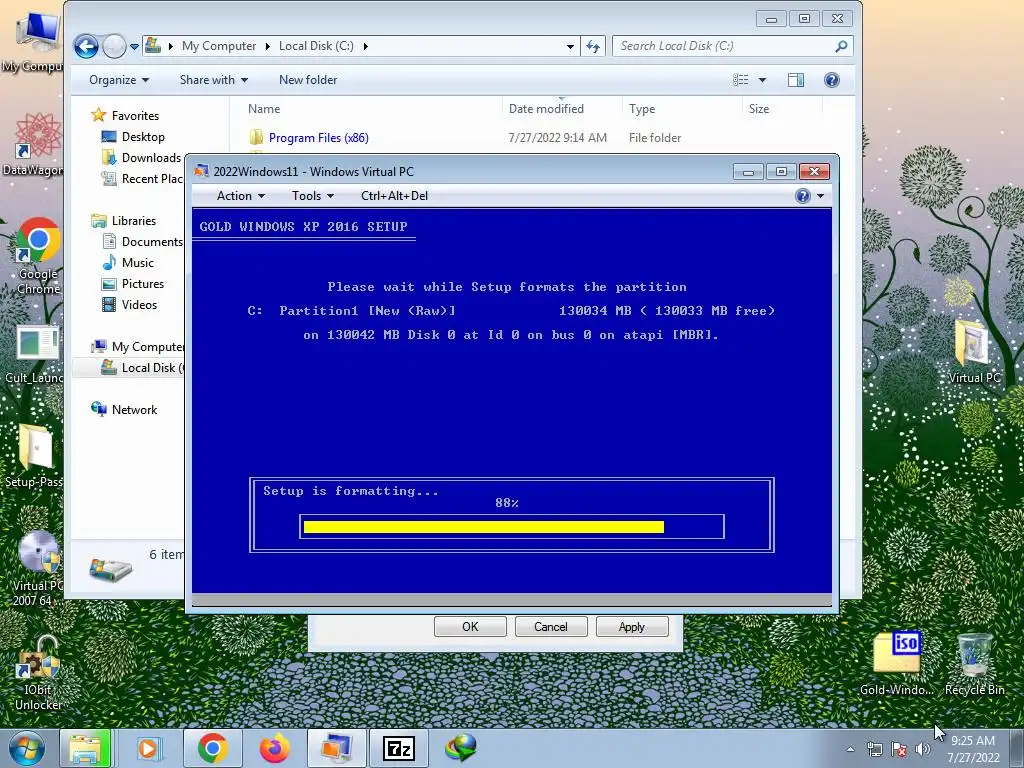Open the view options dropdown arrow

click(762, 80)
